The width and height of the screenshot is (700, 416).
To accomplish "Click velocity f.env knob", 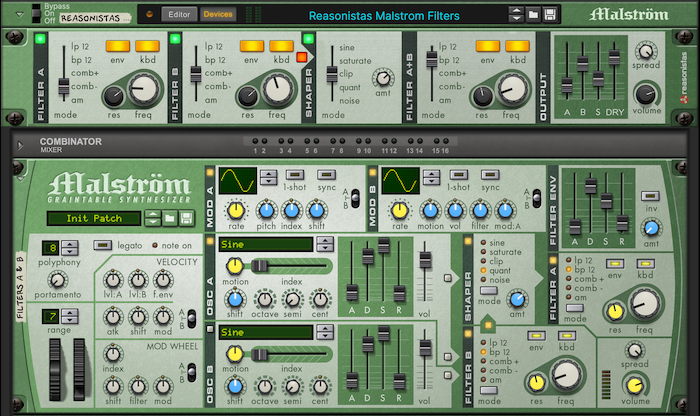I will (x=163, y=280).
